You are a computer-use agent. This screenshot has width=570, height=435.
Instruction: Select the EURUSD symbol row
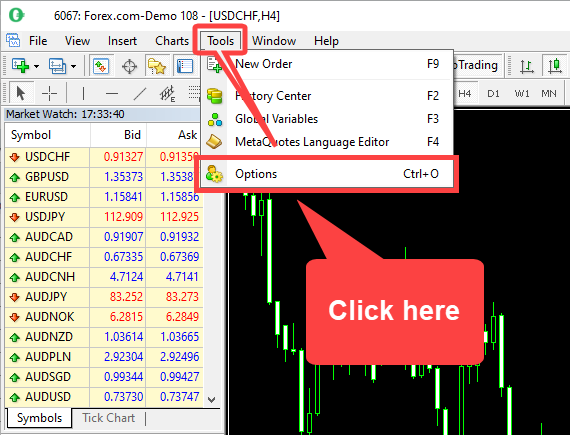[104, 197]
